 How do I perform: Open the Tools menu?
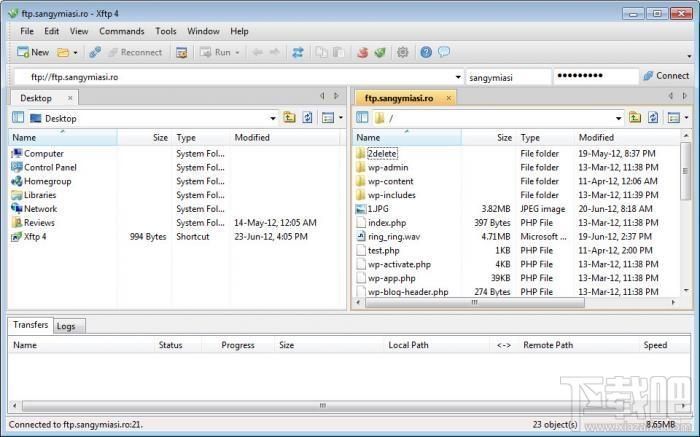166,31
